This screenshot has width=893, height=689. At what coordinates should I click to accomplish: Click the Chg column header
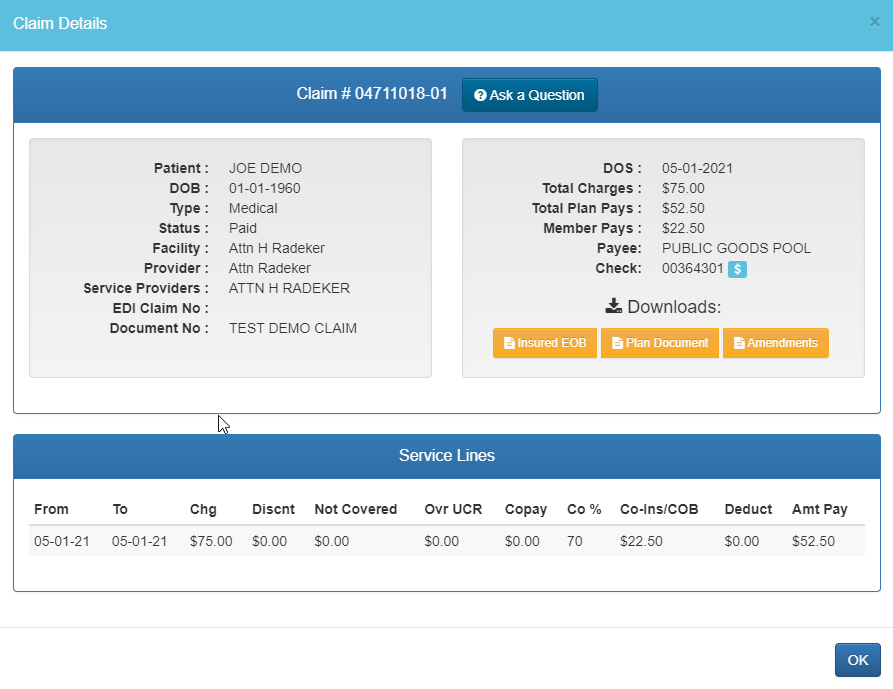[x=203, y=509]
